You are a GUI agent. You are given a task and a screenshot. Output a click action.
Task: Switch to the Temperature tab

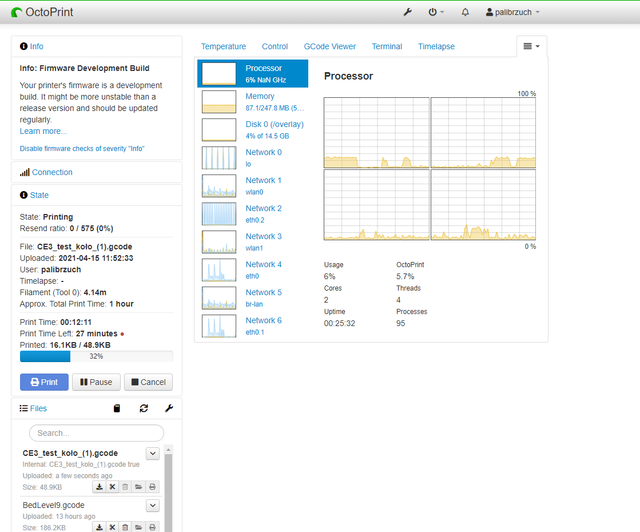[x=223, y=47]
